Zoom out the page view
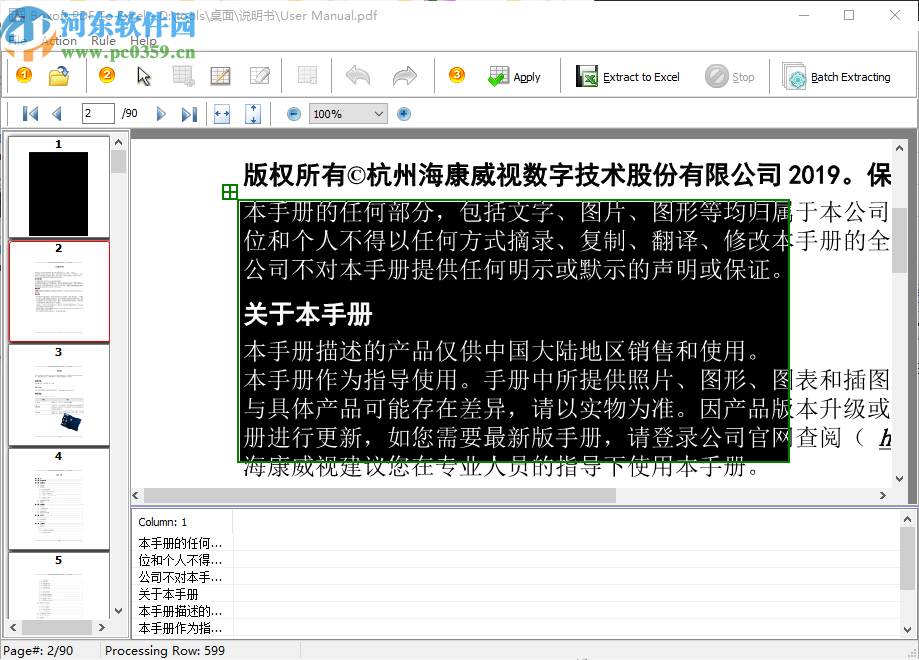 point(293,113)
